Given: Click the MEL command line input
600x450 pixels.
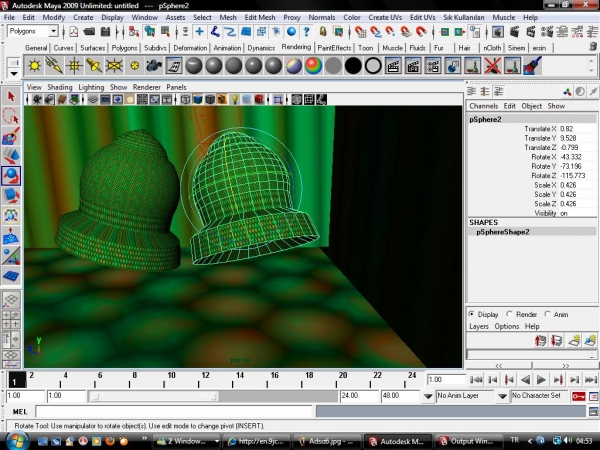Looking at the screenshot, I should 174,412.
